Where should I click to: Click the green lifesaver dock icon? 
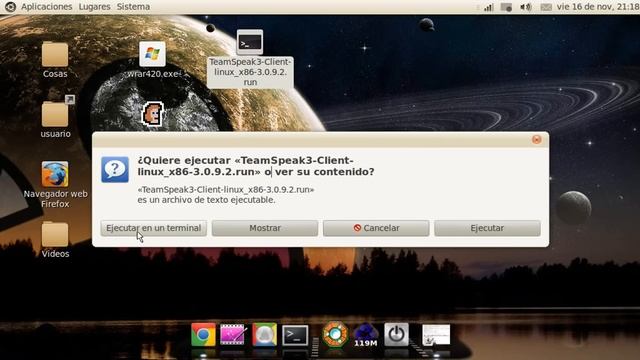tap(335, 334)
